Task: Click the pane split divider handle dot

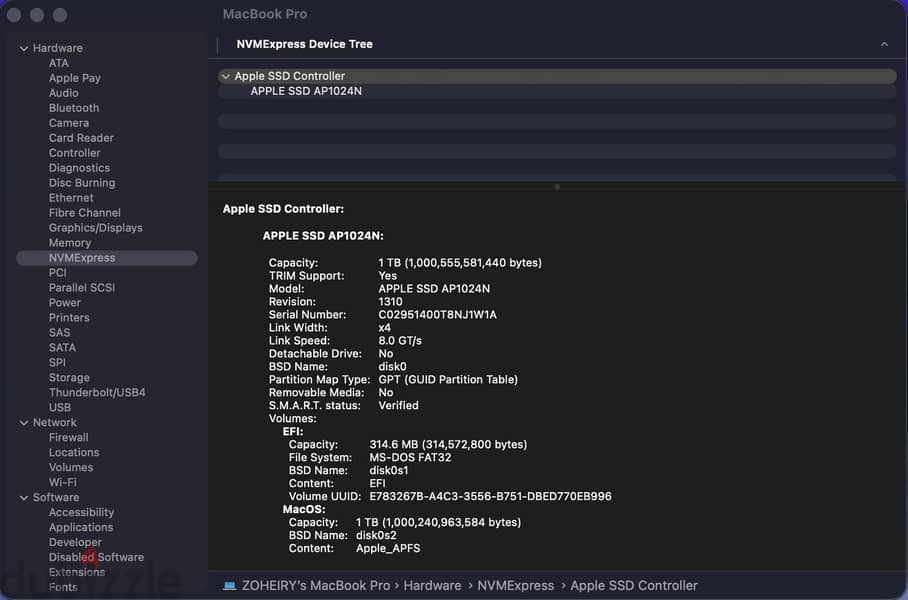Action: pos(557,187)
